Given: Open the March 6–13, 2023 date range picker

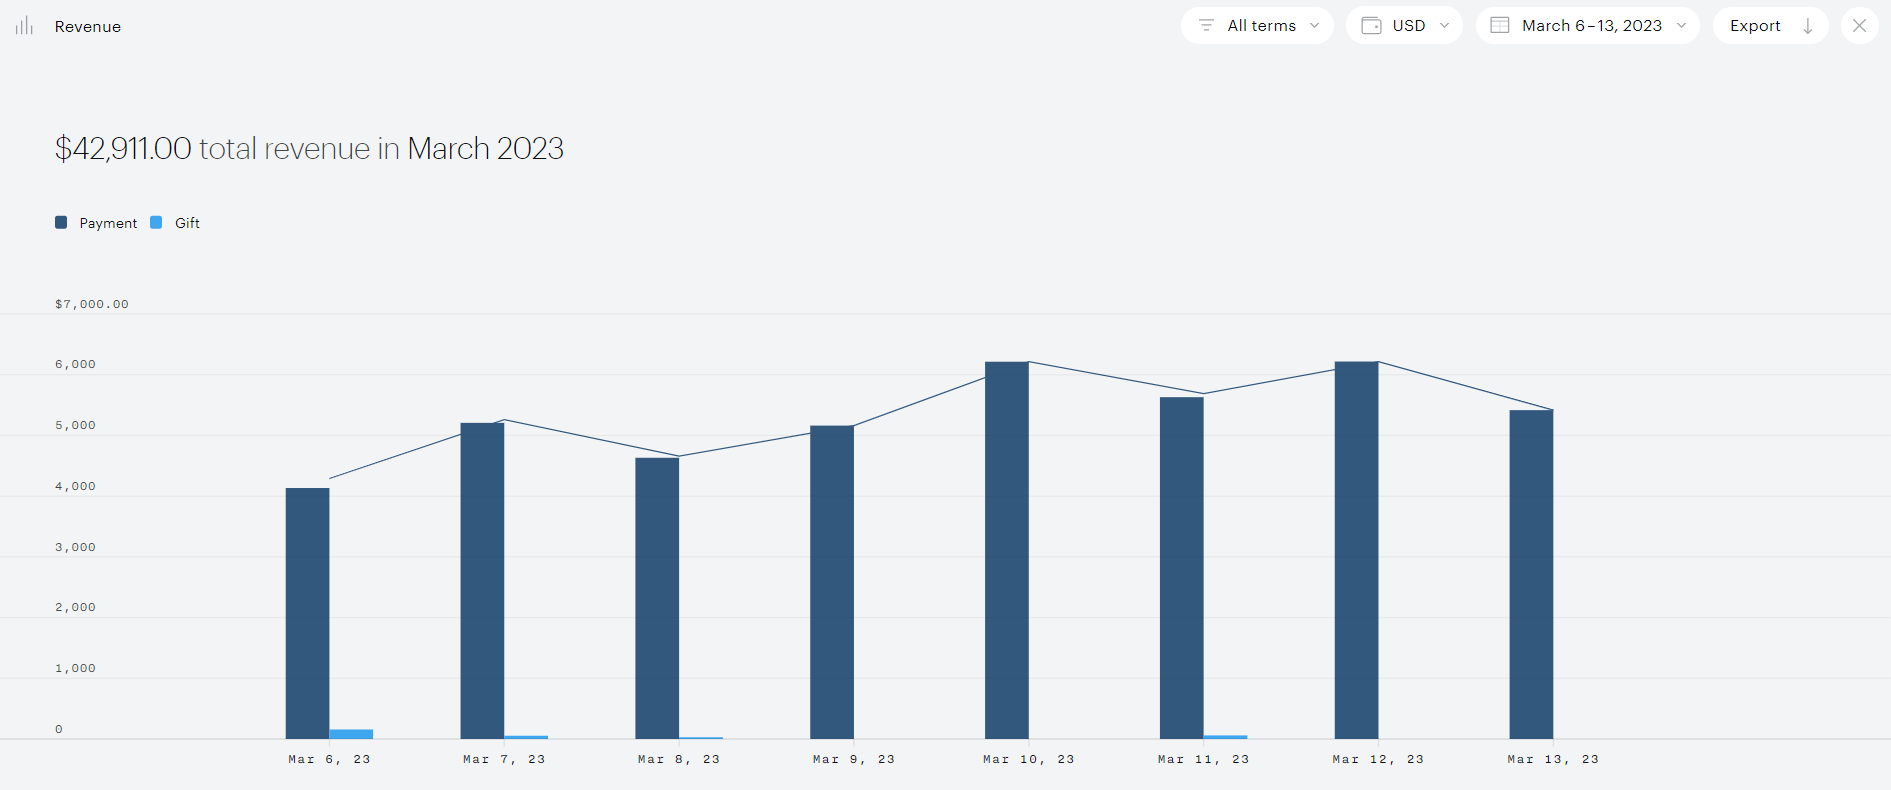Looking at the screenshot, I should tap(1588, 26).
